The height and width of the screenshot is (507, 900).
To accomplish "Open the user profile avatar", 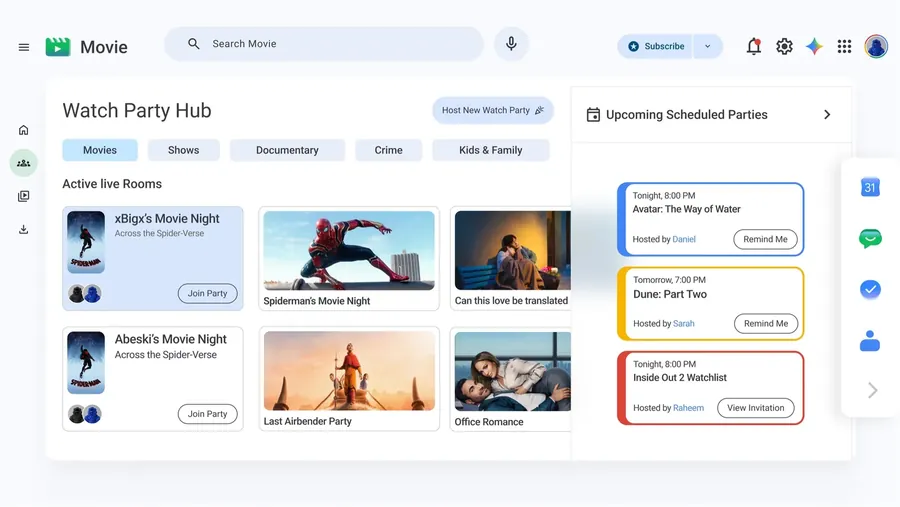I will pyautogui.click(x=876, y=46).
